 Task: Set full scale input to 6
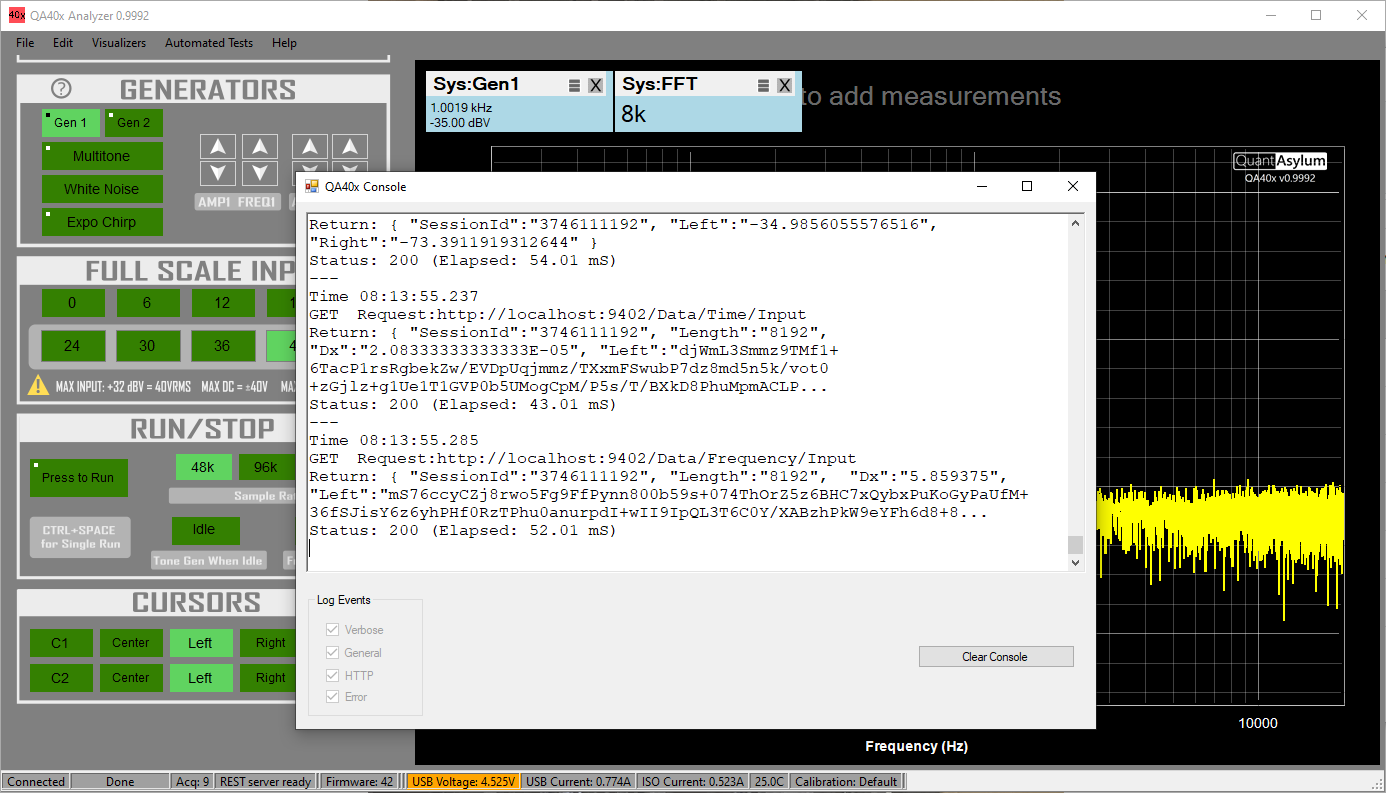[147, 303]
